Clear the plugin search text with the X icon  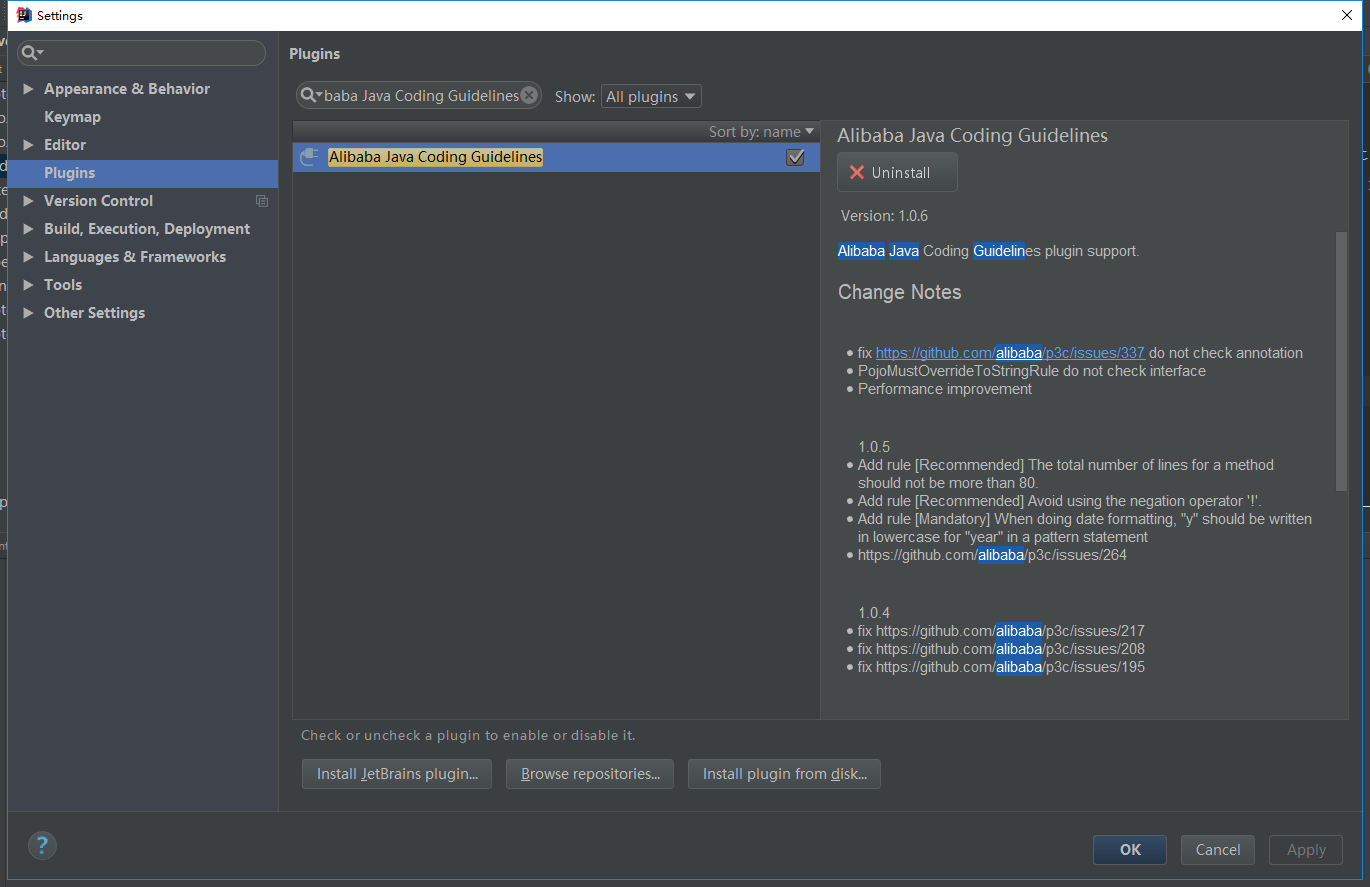coord(529,96)
